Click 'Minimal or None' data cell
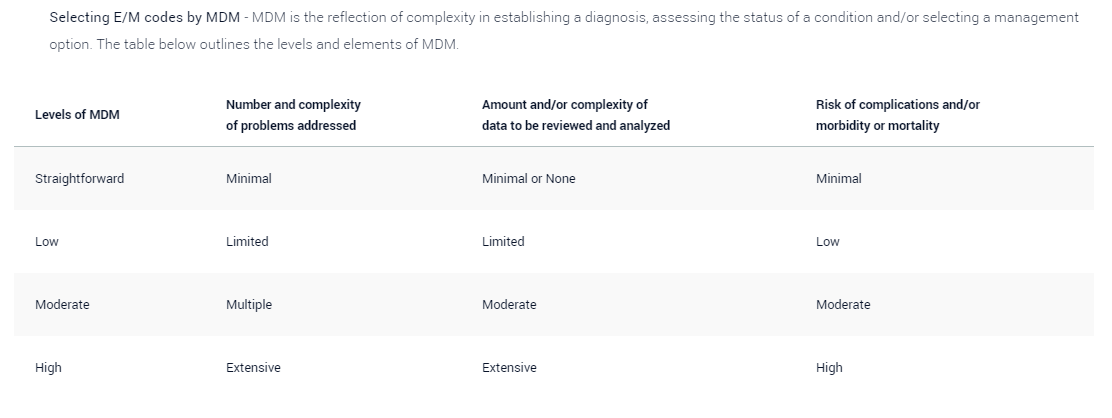Image resolution: width=1112 pixels, height=418 pixels. pyautogui.click(x=528, y=179)
